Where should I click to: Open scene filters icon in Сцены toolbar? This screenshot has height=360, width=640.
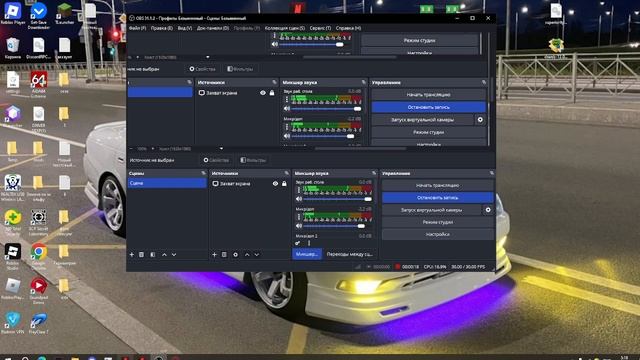click(153, 255)
